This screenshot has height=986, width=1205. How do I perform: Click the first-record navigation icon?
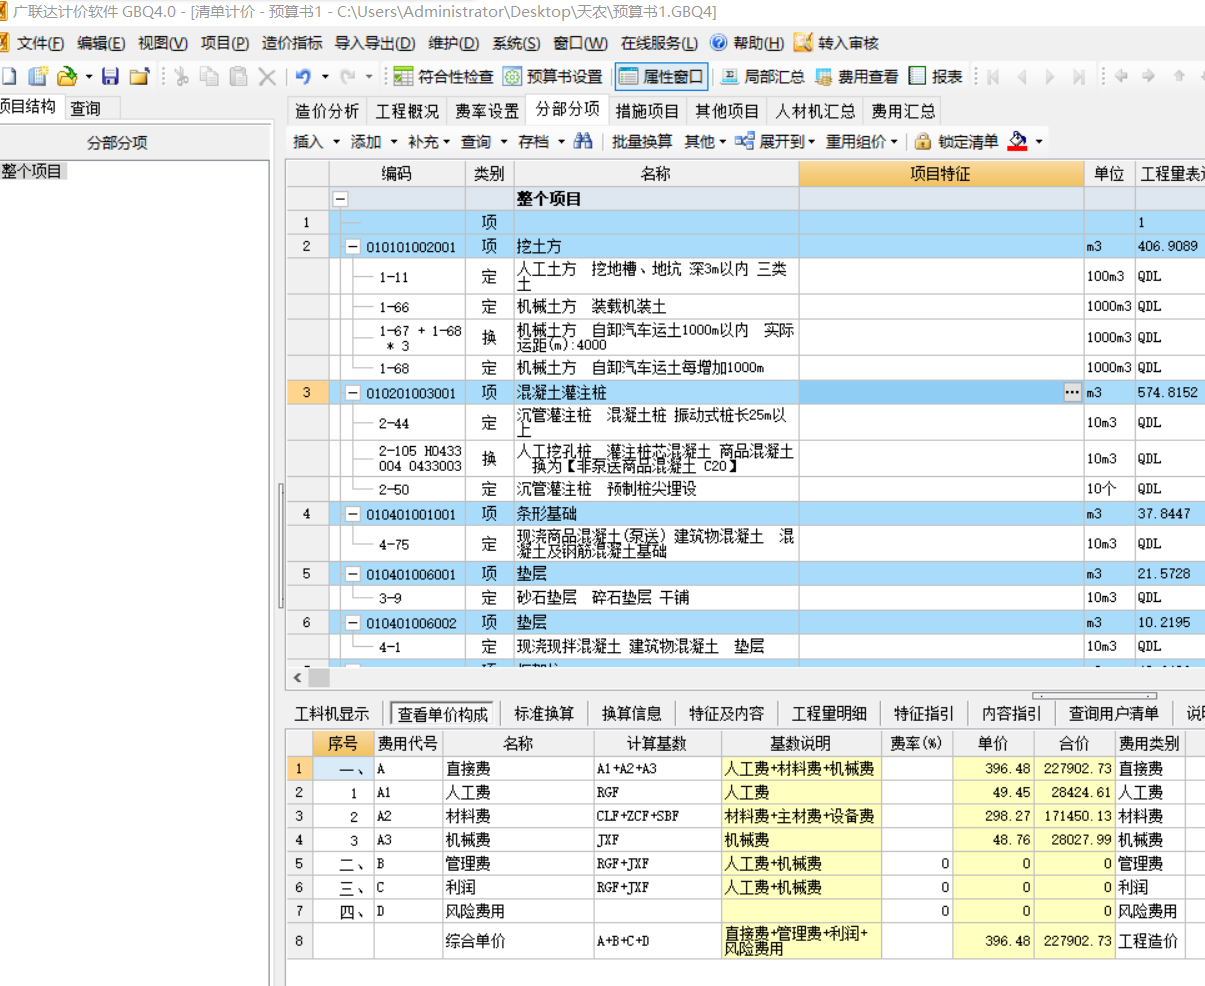pyautogui.click(x=993, y=77)
